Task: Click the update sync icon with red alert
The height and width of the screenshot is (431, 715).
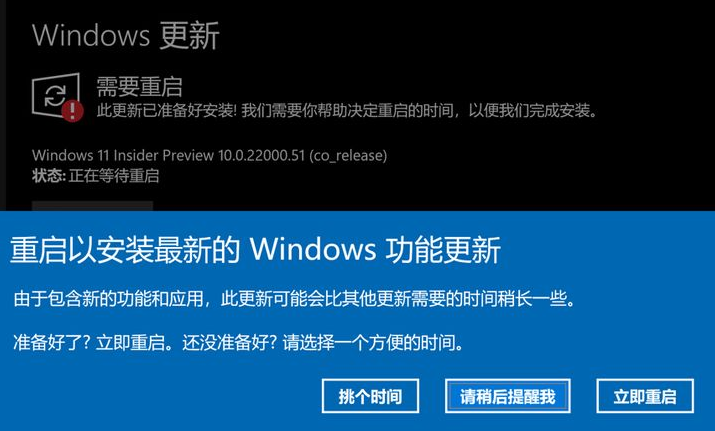Action: 57,97
